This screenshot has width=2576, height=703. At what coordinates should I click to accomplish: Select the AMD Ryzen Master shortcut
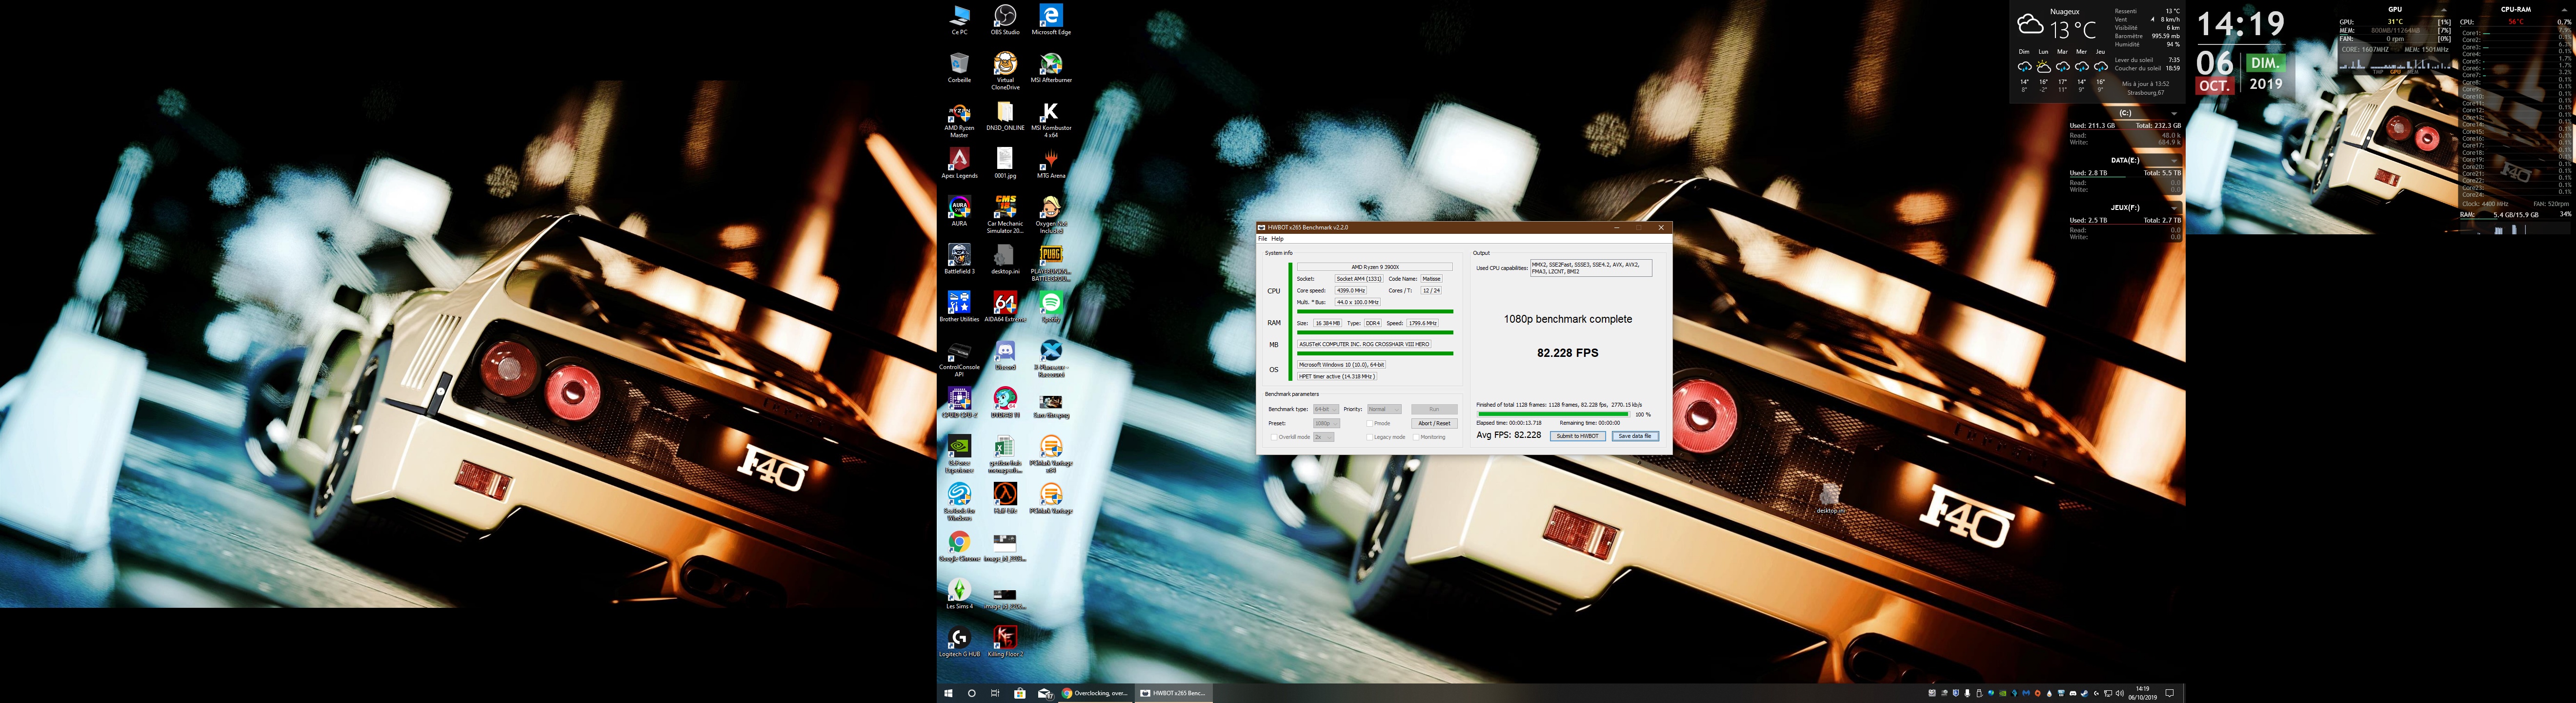coord(959,120)
